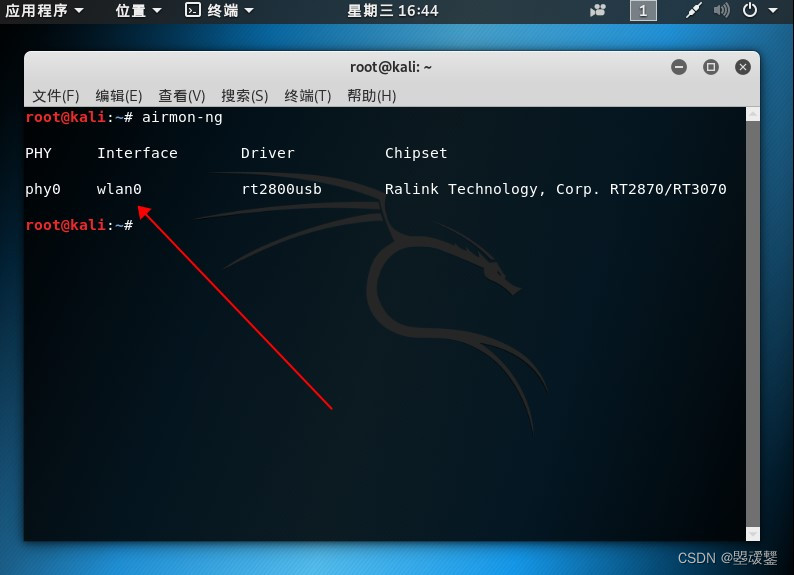This screenshot has height=575, width=794.
Task: Open the 终端(T) menu
Action: [308, 96]
